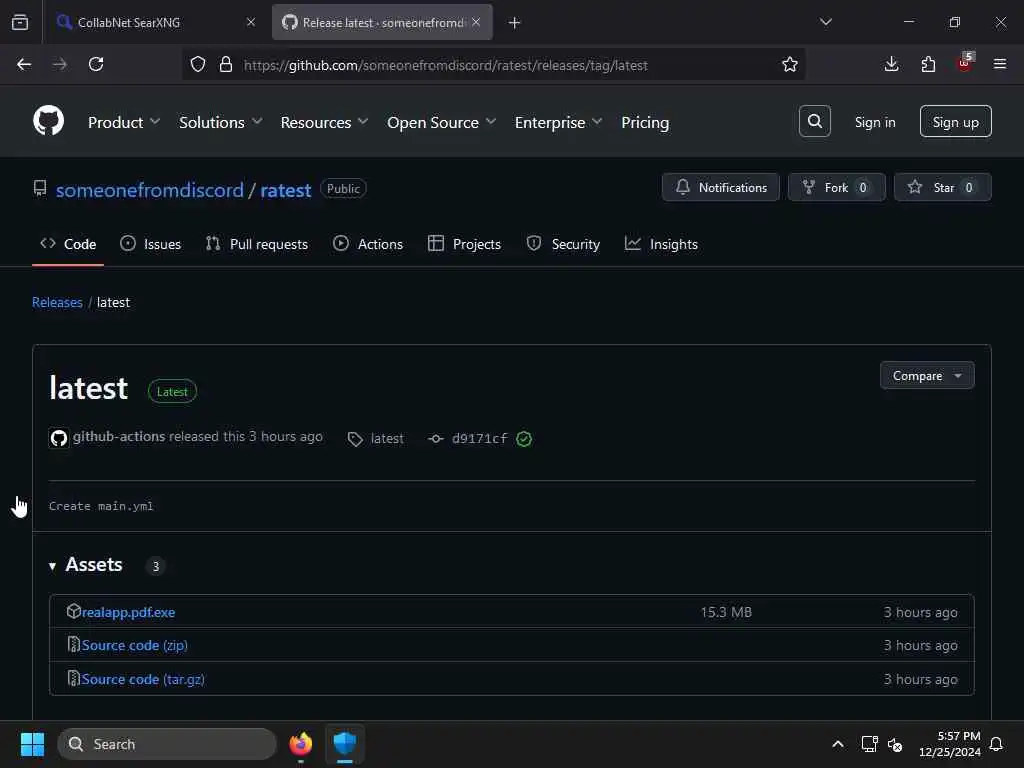
Task: Open the Insights tab
Action: pos(662,244)
